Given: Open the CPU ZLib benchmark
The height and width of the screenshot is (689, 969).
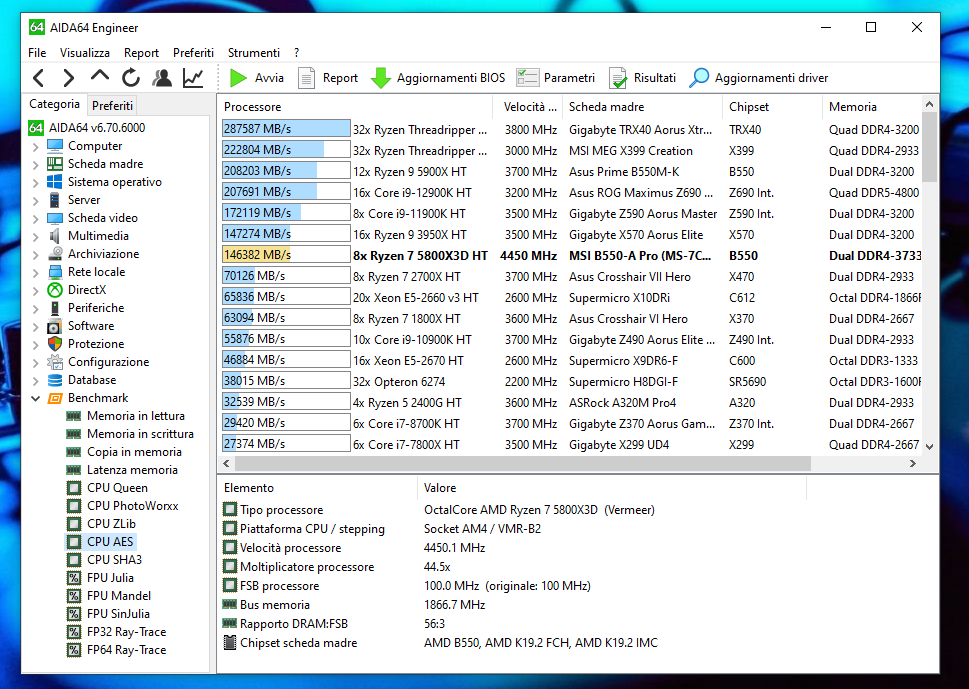Looking at the screenshot, I should point(111,523).
